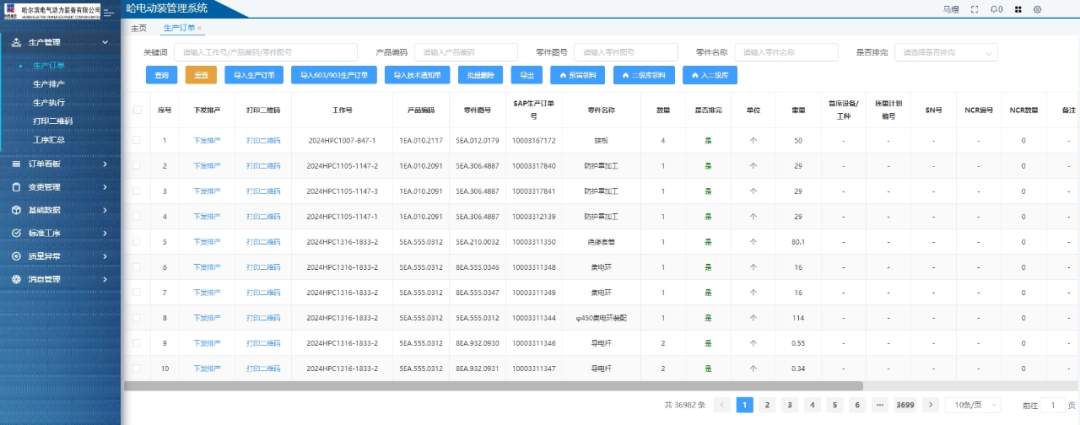Tick the select-all checkbox in table header
The width and height of the screenshot is (1080, 425).
pyautogui.click(x=137, y=111)
